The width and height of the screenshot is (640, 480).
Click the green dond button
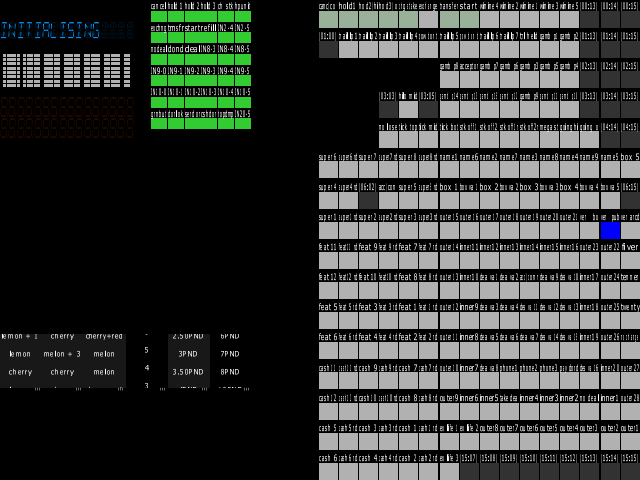click(x=176, y=60)
